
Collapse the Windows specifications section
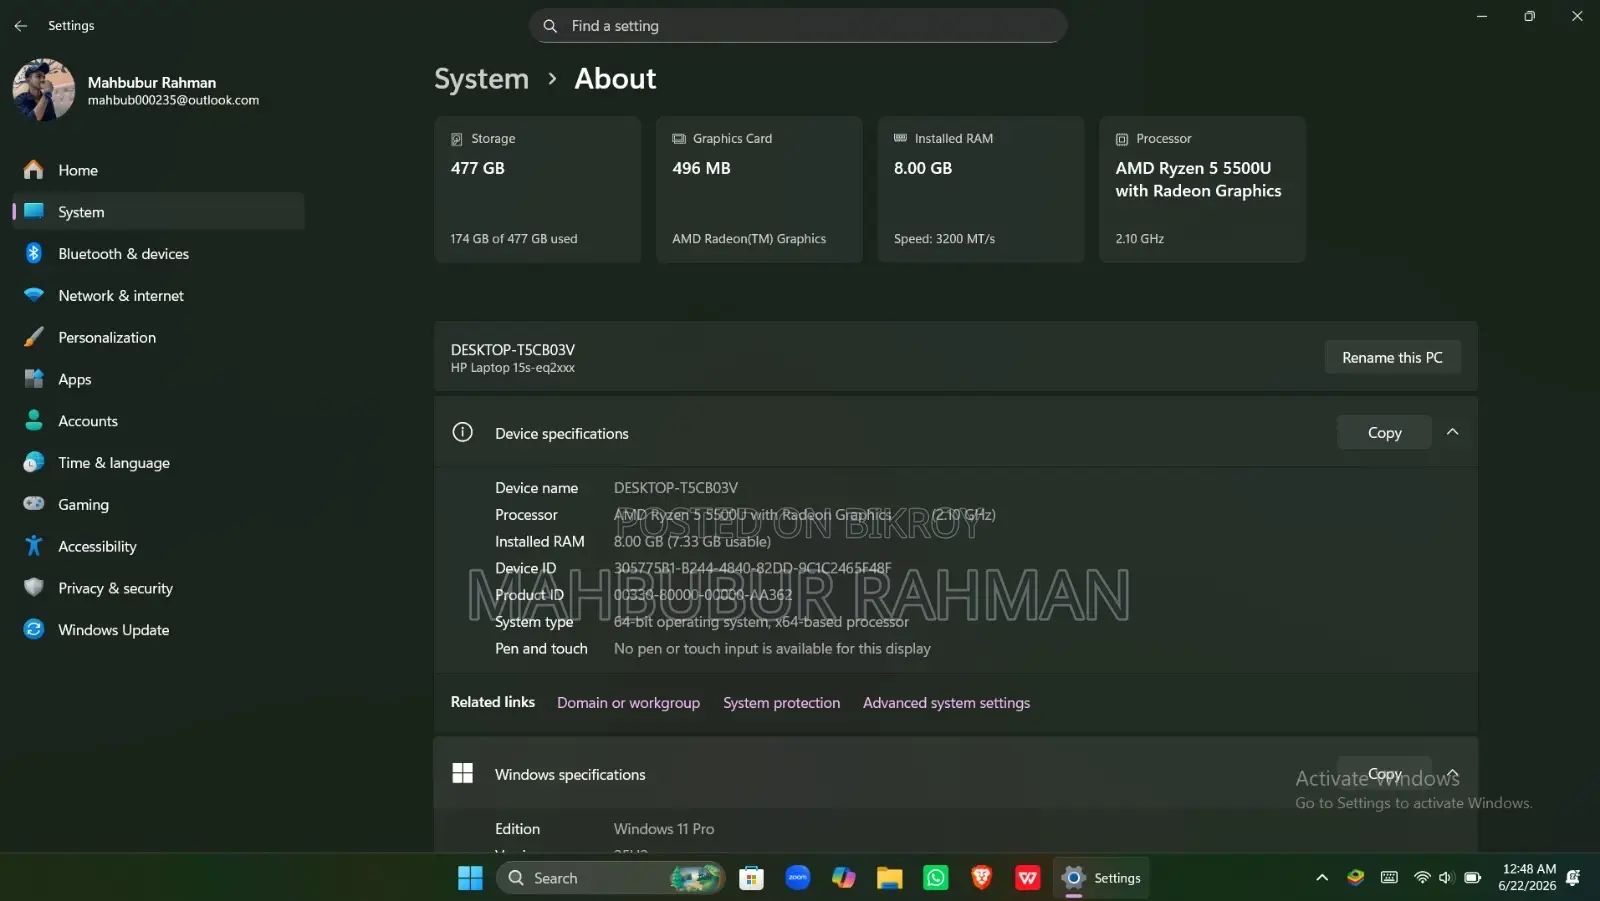click(1453, 773)
